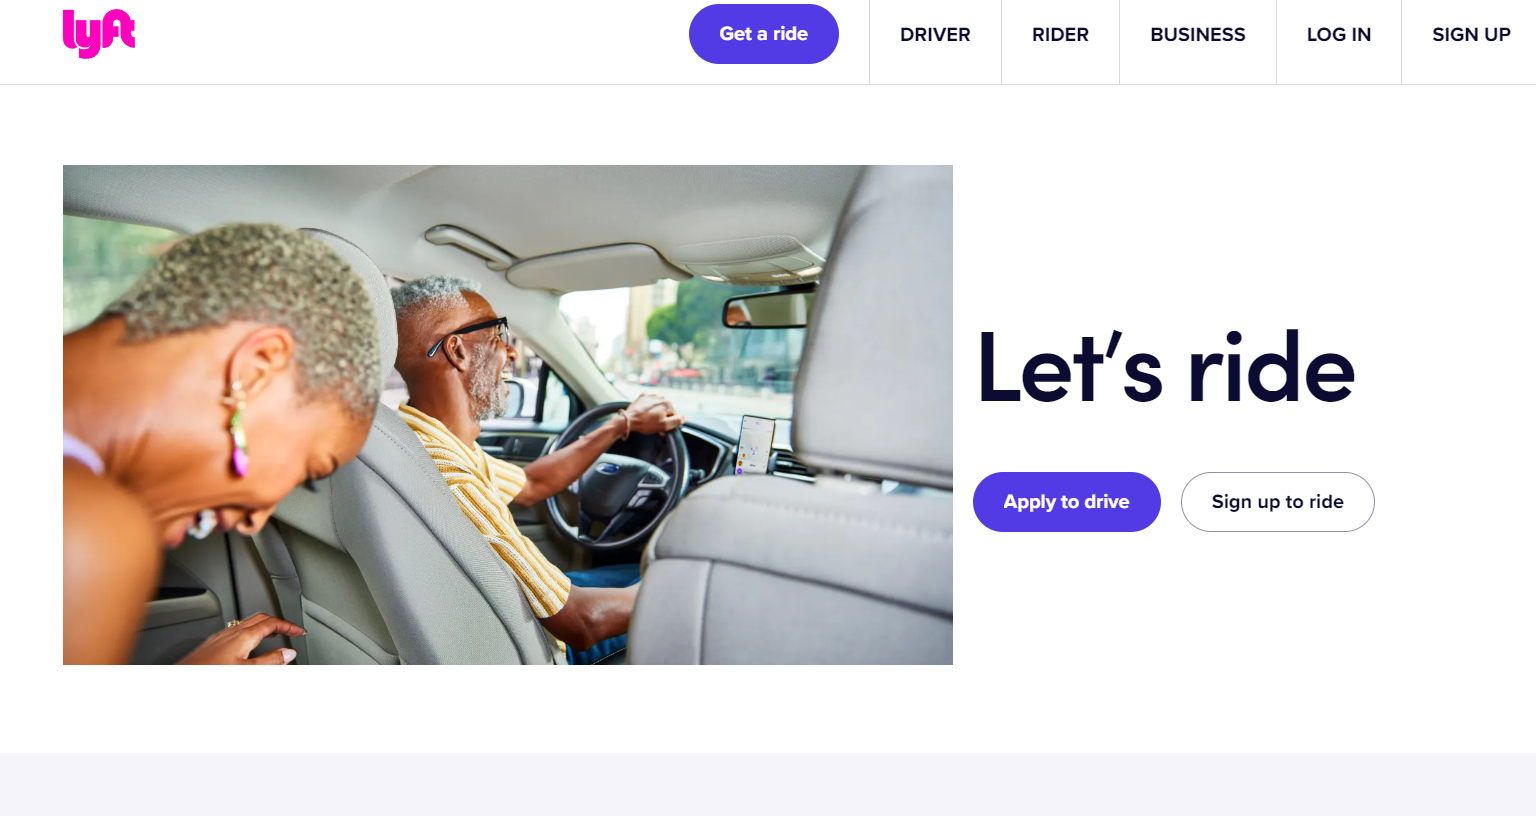1536x816 pixels.
Task: Click the pink Lyft logo
Action: [x=99, y=33]
